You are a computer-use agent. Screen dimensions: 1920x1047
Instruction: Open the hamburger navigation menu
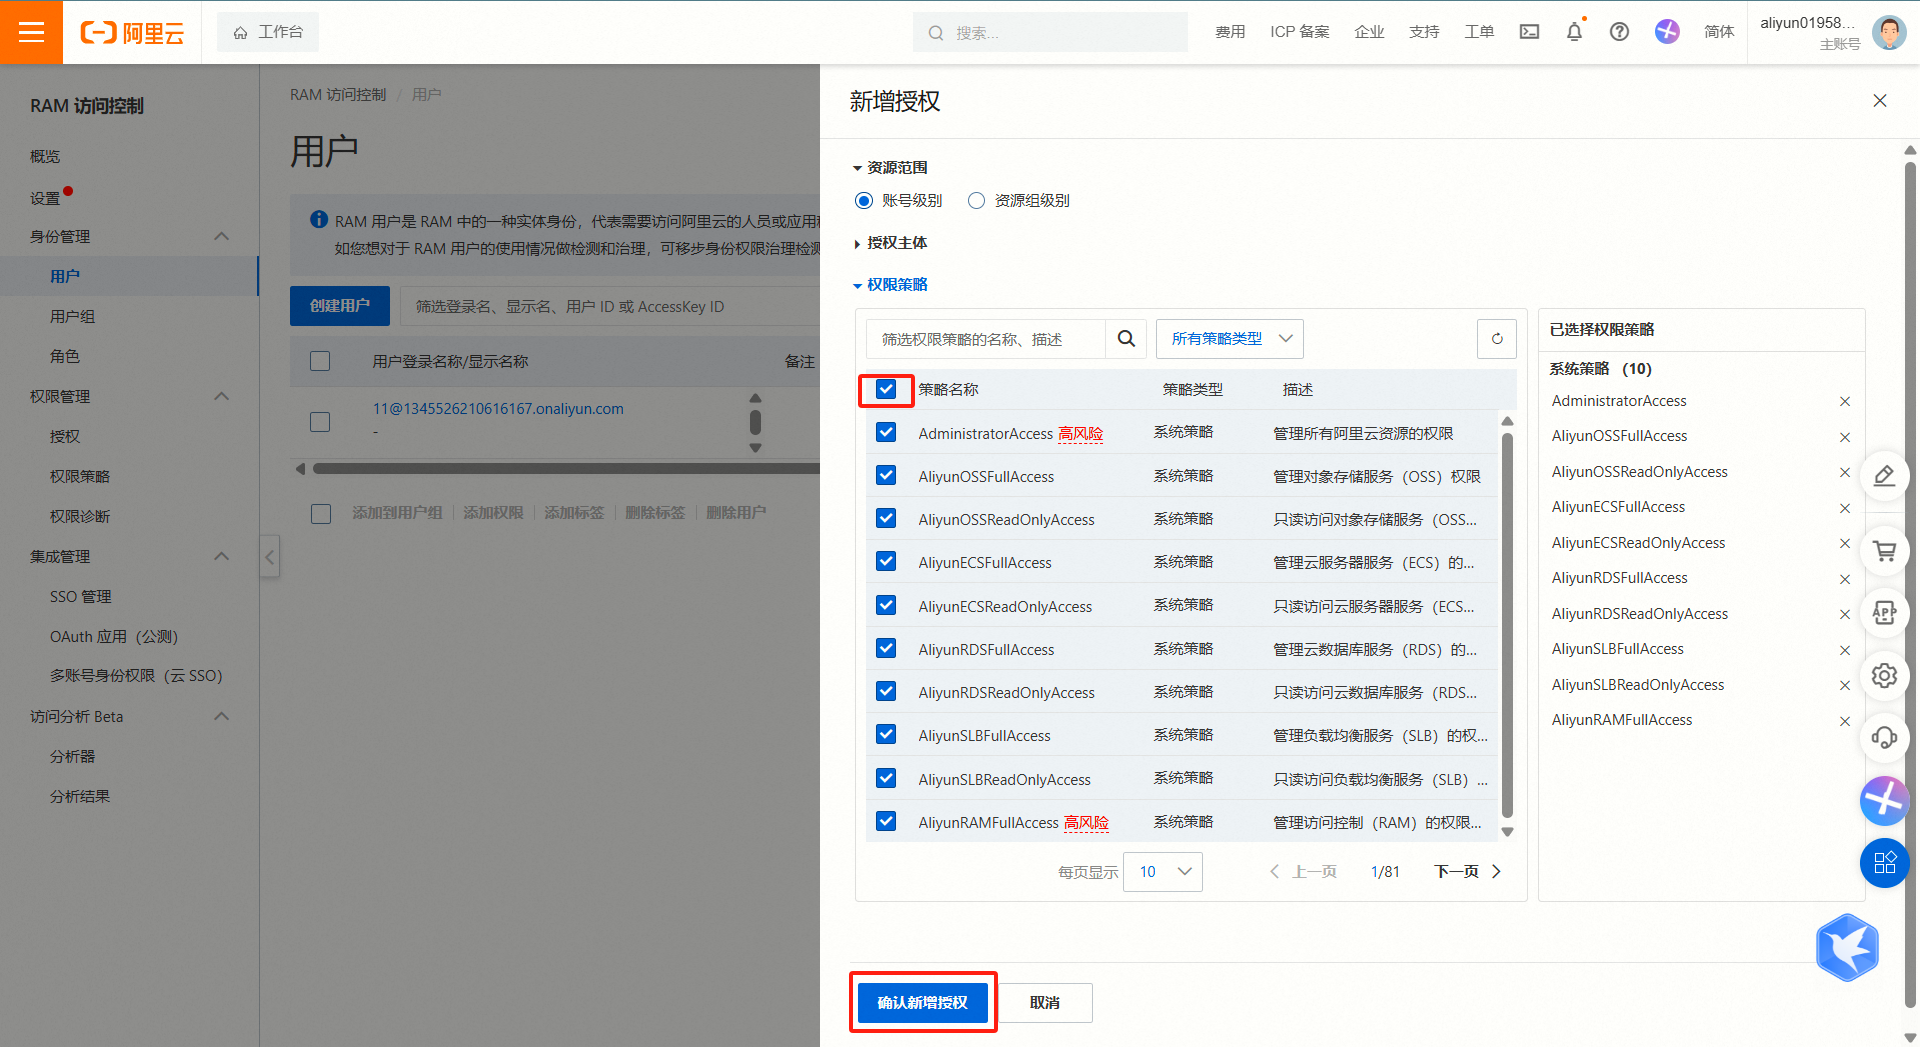coord(31,32)
